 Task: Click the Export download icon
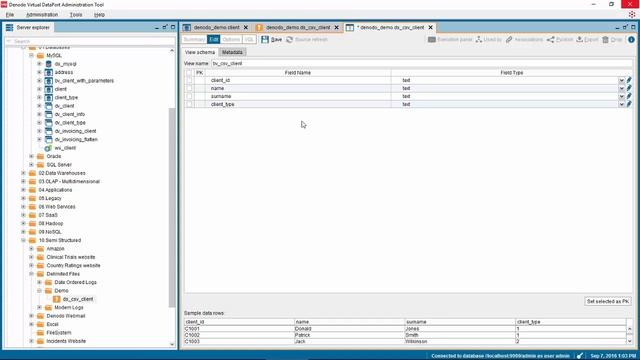pos(580,40)
